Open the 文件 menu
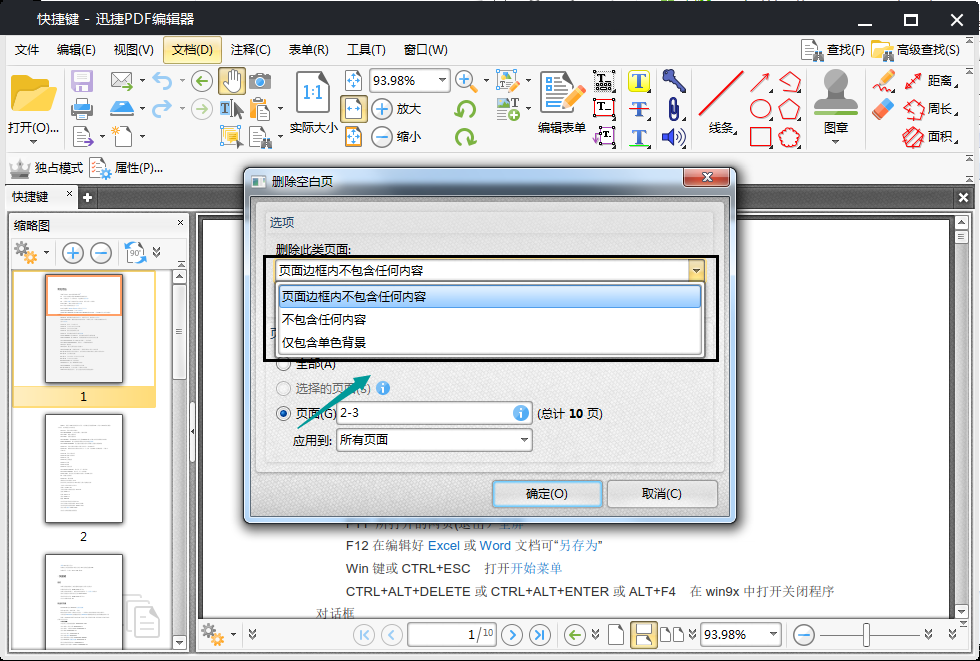 [27, 50]
